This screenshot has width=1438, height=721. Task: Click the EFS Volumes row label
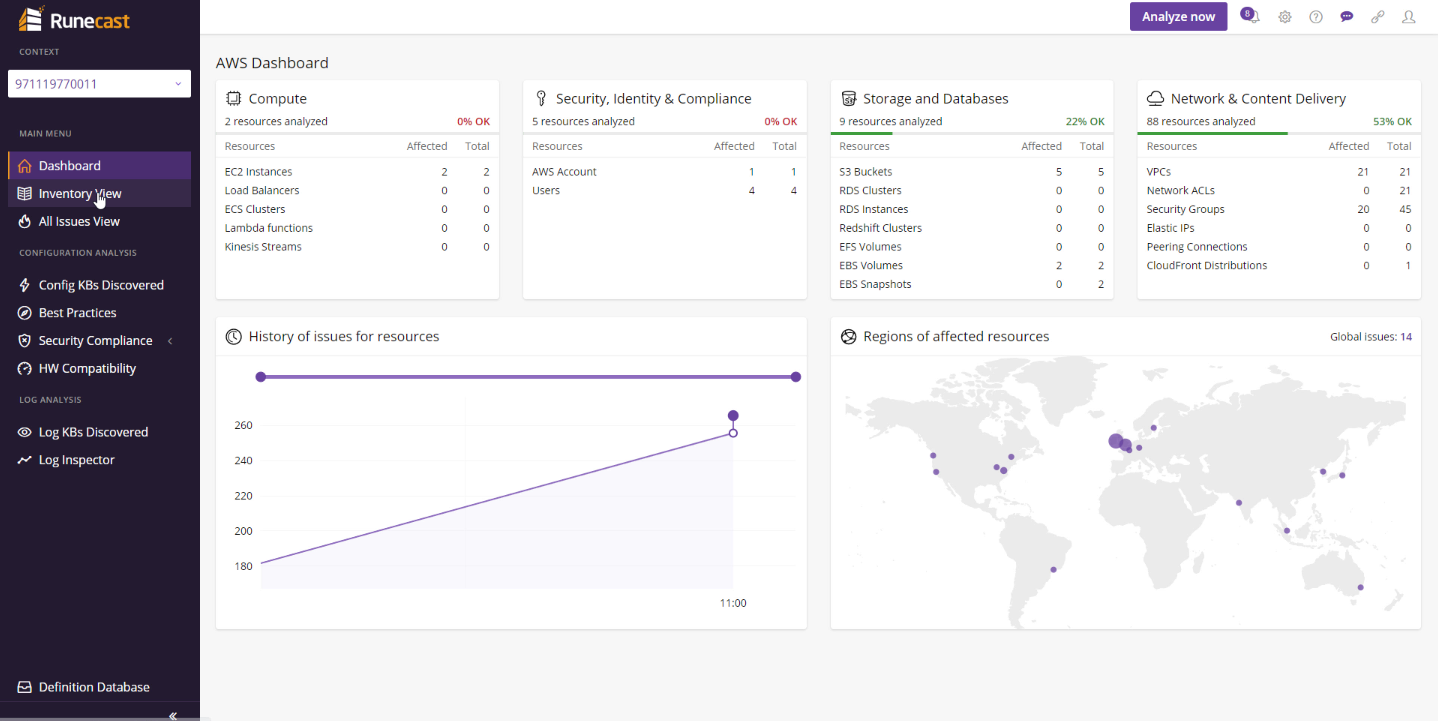[871, 247]
